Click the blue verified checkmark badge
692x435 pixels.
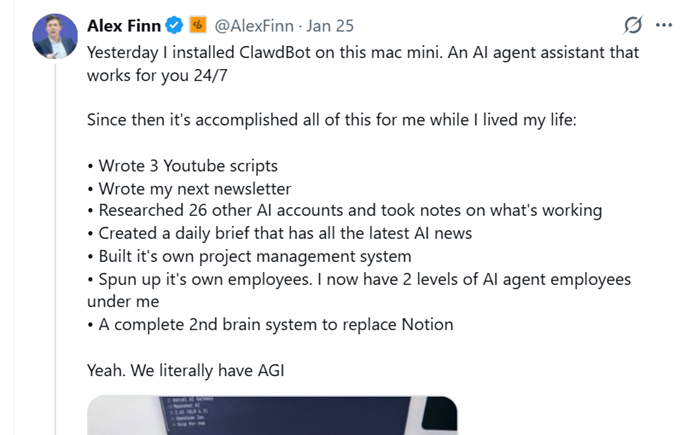click(x=176, y=25)
